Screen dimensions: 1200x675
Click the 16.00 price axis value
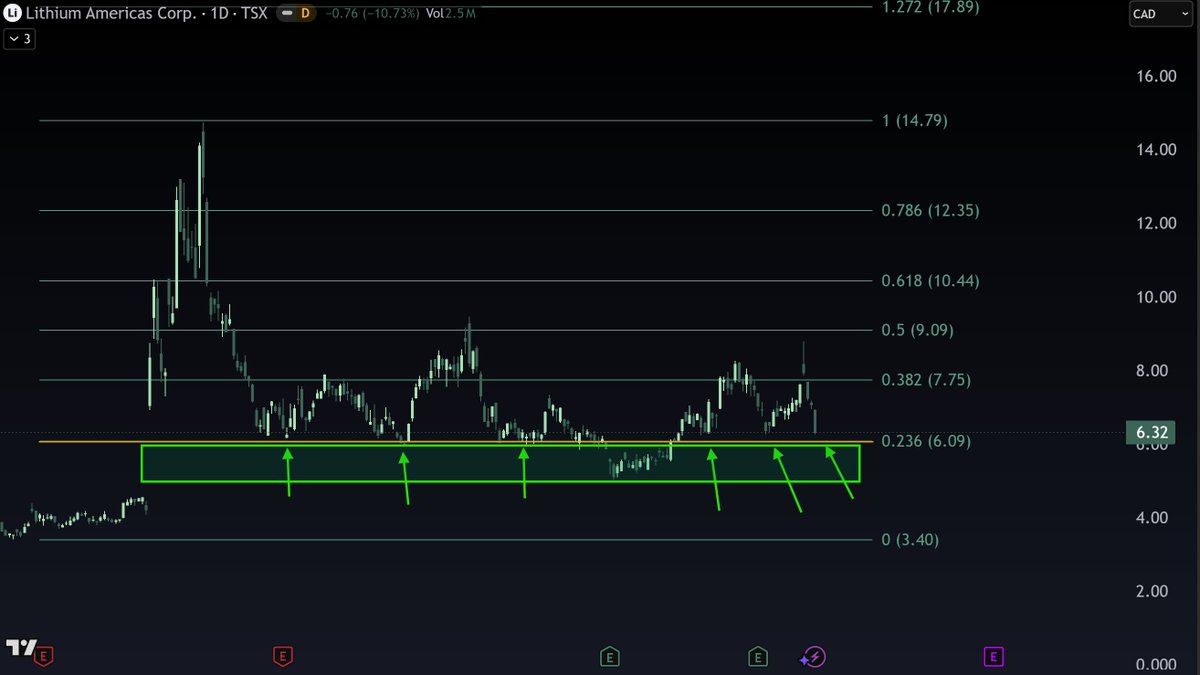click(1154, 76)
